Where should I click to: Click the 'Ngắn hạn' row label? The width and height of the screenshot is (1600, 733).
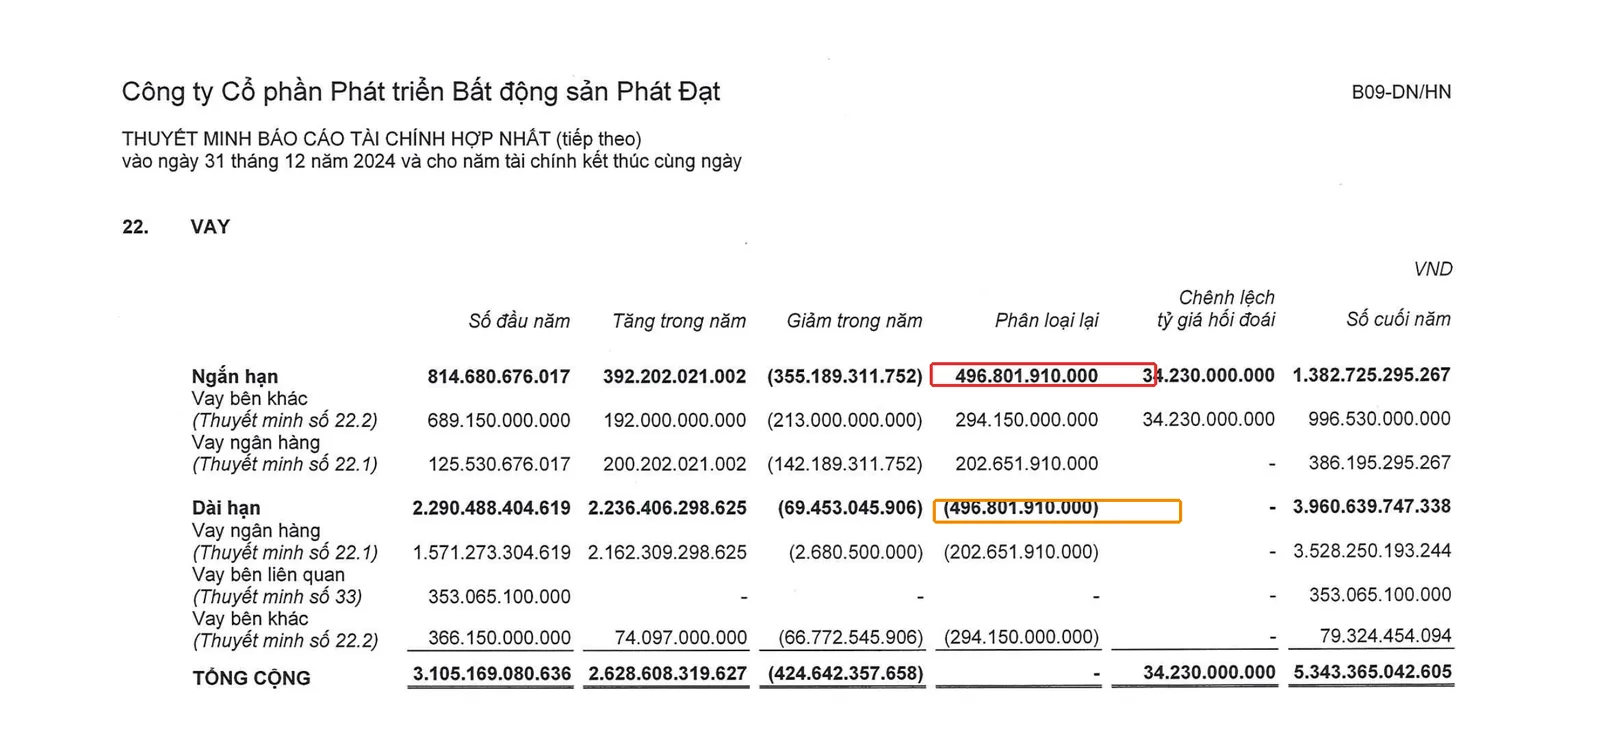tap(235, 376)
